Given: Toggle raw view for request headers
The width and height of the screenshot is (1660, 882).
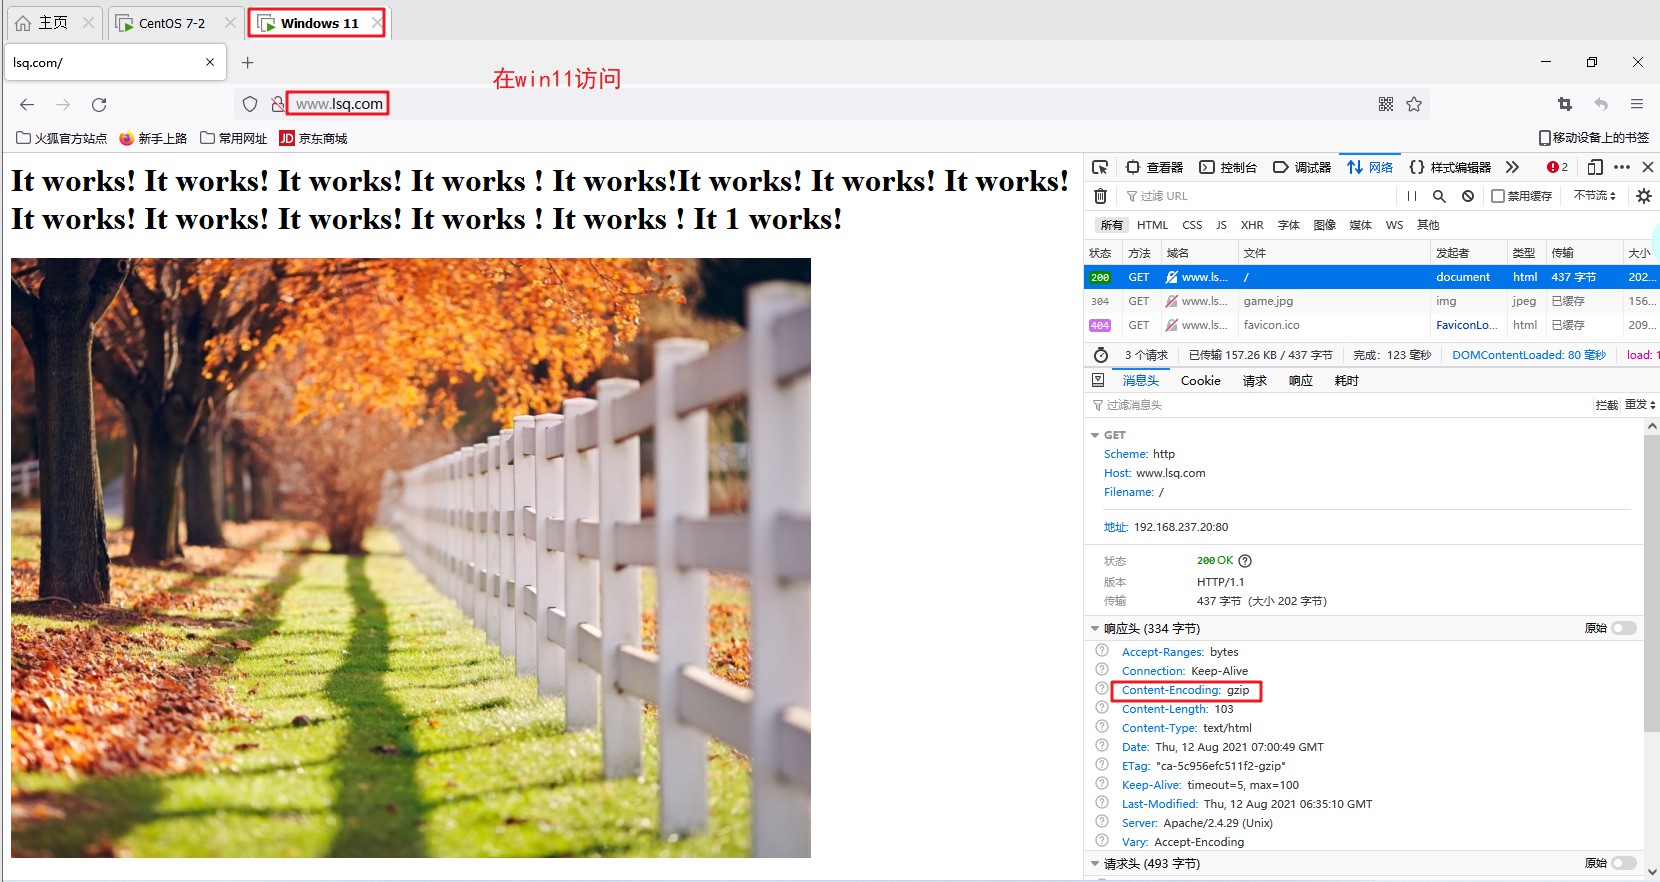Looking at the screenshot, I should (1624, 863).
